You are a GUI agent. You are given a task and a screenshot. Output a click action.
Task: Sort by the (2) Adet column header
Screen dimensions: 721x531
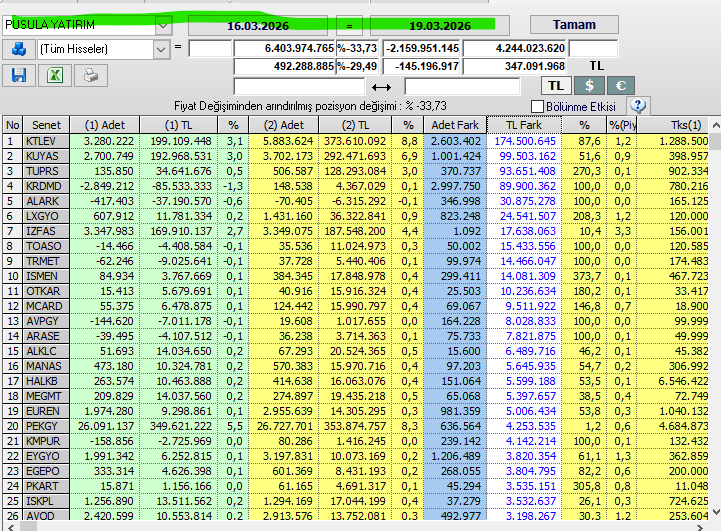[284, 125]
